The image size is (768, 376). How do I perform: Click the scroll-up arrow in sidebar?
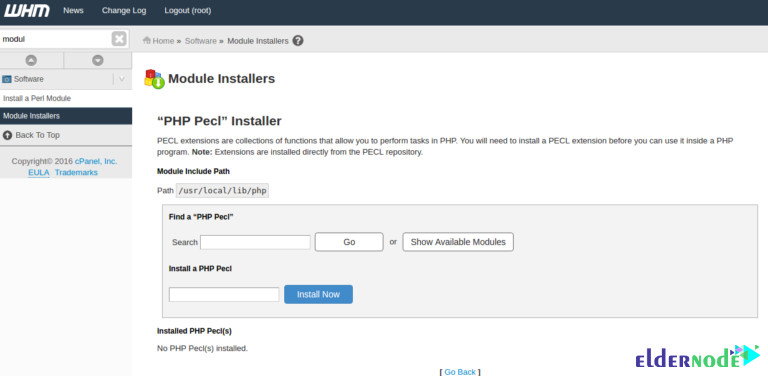31,60
